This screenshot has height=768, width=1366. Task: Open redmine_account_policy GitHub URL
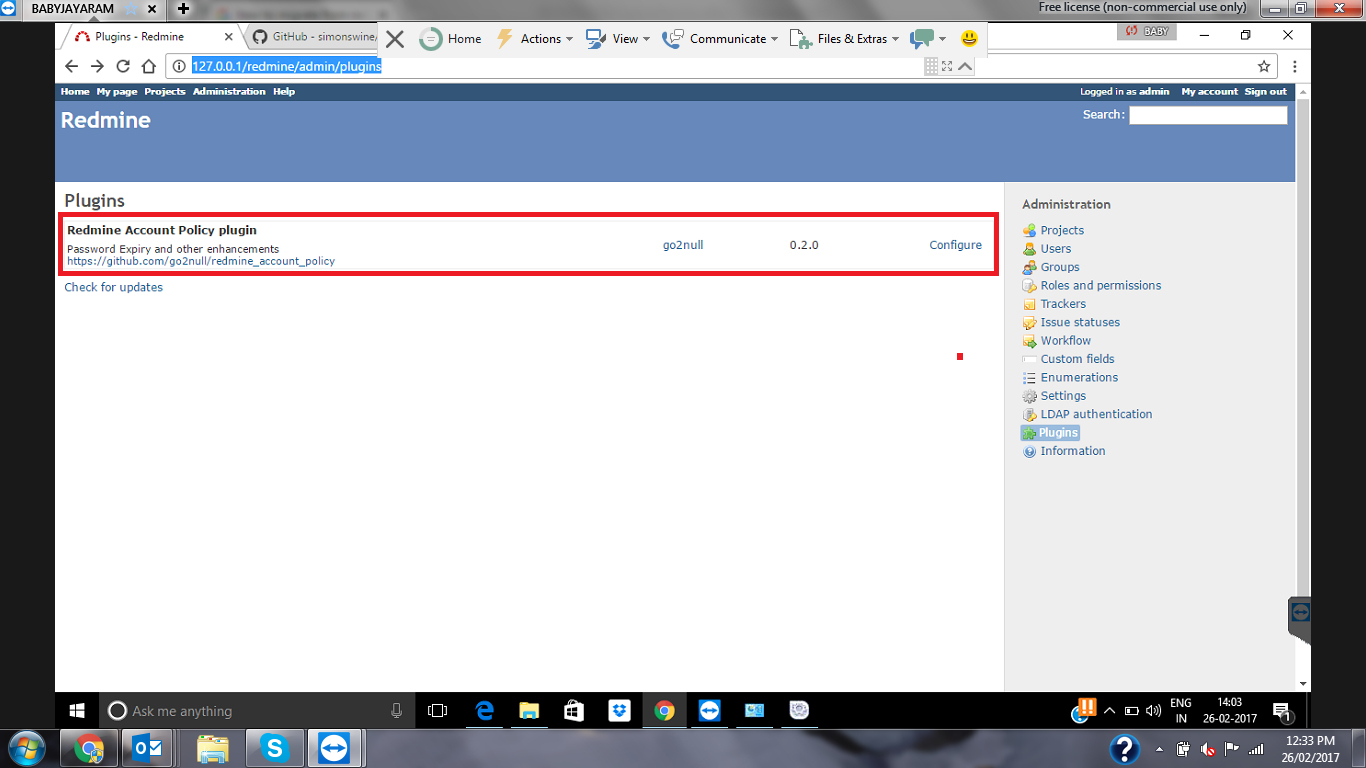coord(201,261)
